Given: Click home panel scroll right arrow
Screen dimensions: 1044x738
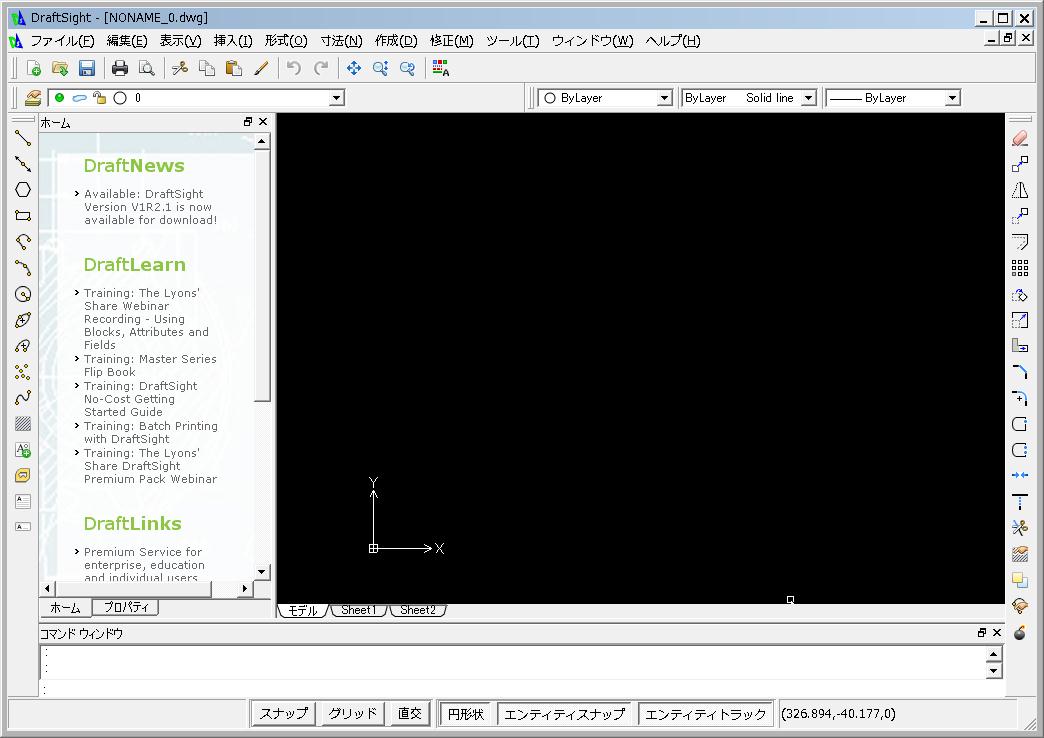Looking at the screenshot, I should [x=245, y=588].
